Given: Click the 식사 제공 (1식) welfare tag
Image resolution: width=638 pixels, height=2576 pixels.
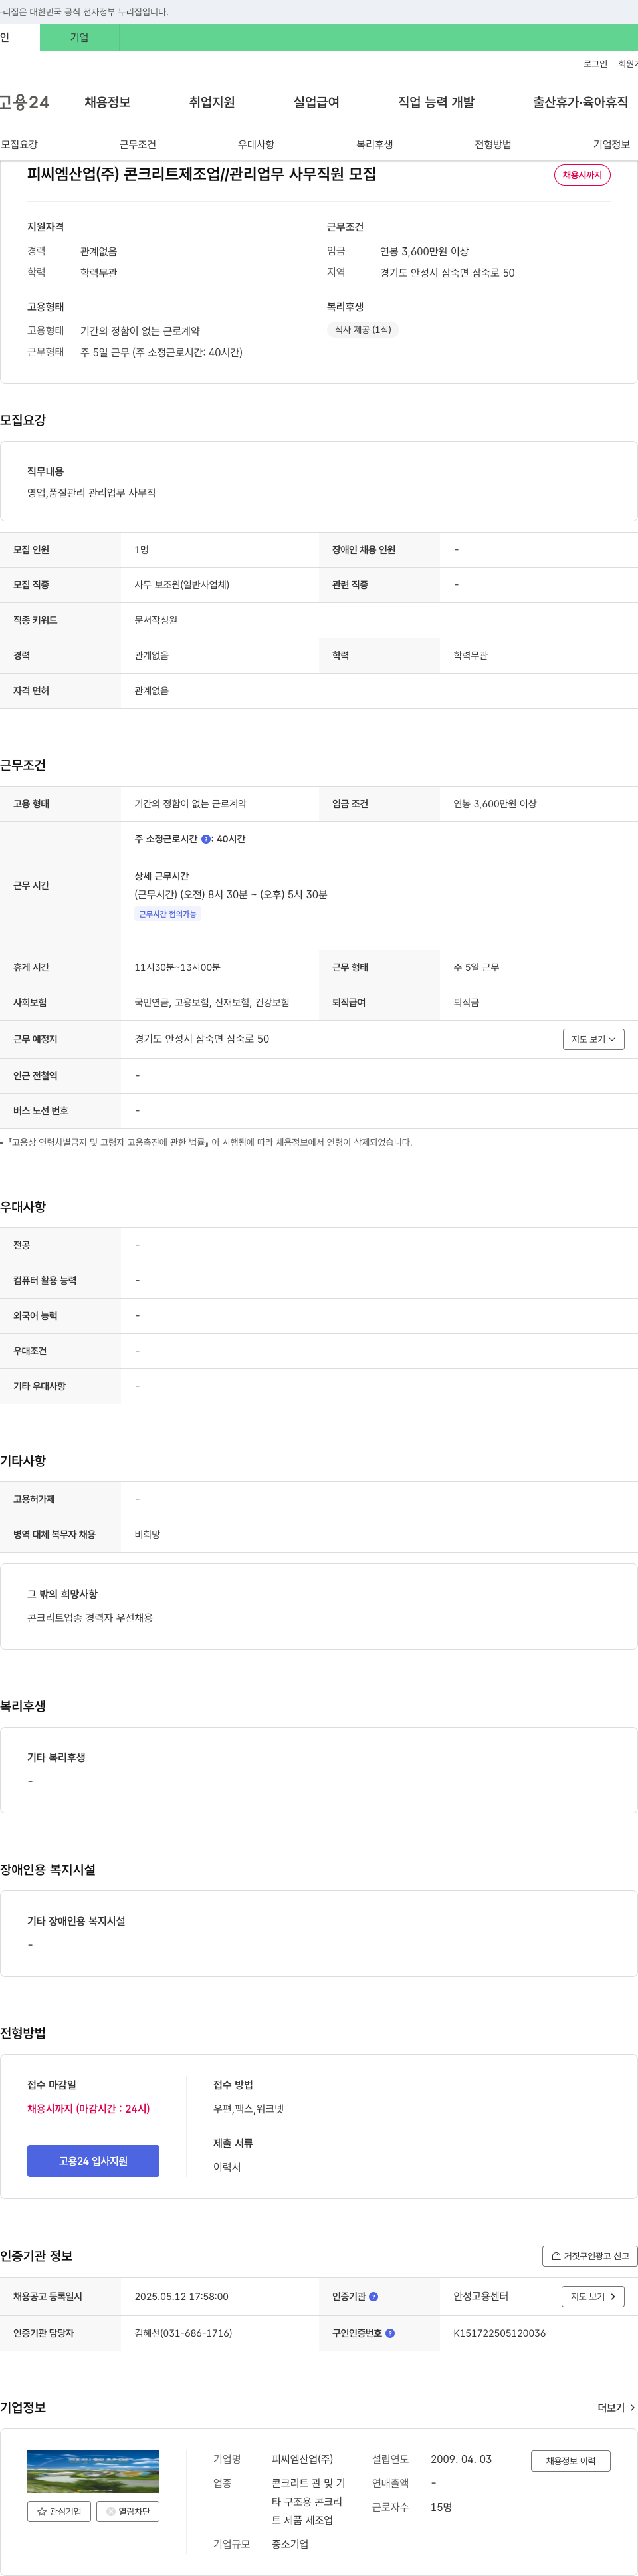Looking at the screenshot, I should pos(363,330).
